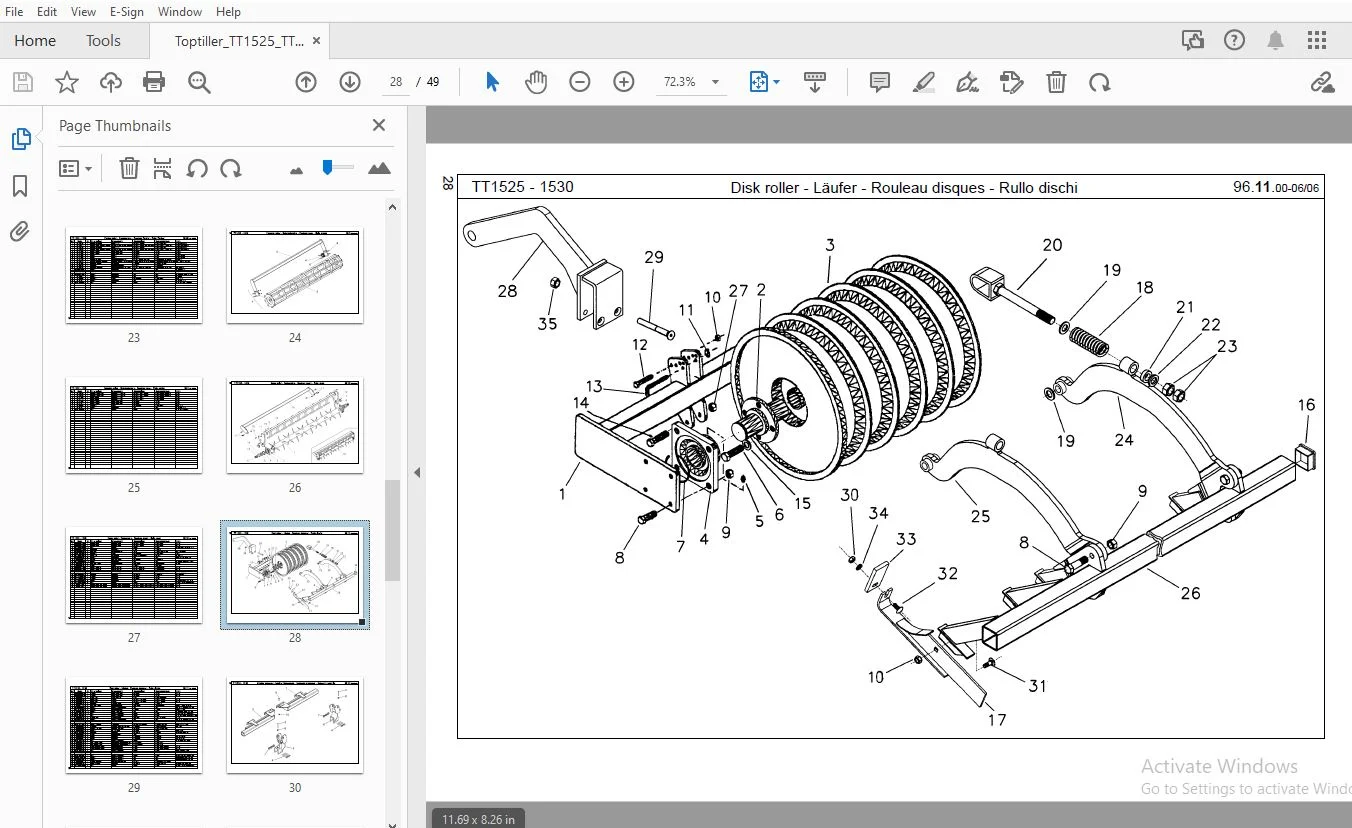
Task: Adjust the thumbnail size slider
Action: [x=328, y=168]
